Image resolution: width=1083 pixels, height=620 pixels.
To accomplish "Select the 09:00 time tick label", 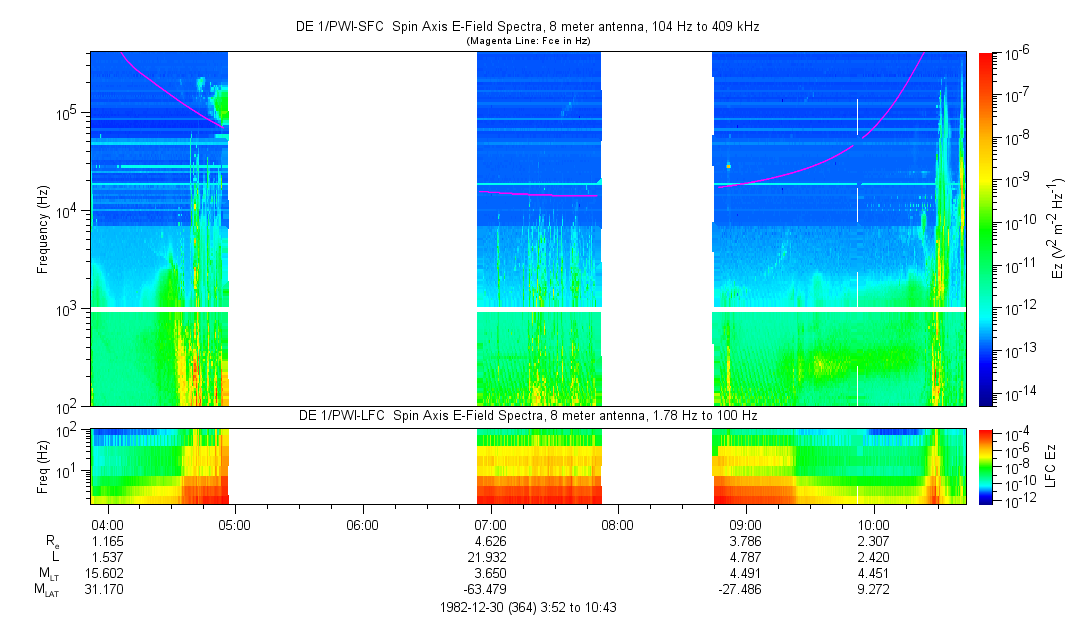I will (x=746, y=524).
